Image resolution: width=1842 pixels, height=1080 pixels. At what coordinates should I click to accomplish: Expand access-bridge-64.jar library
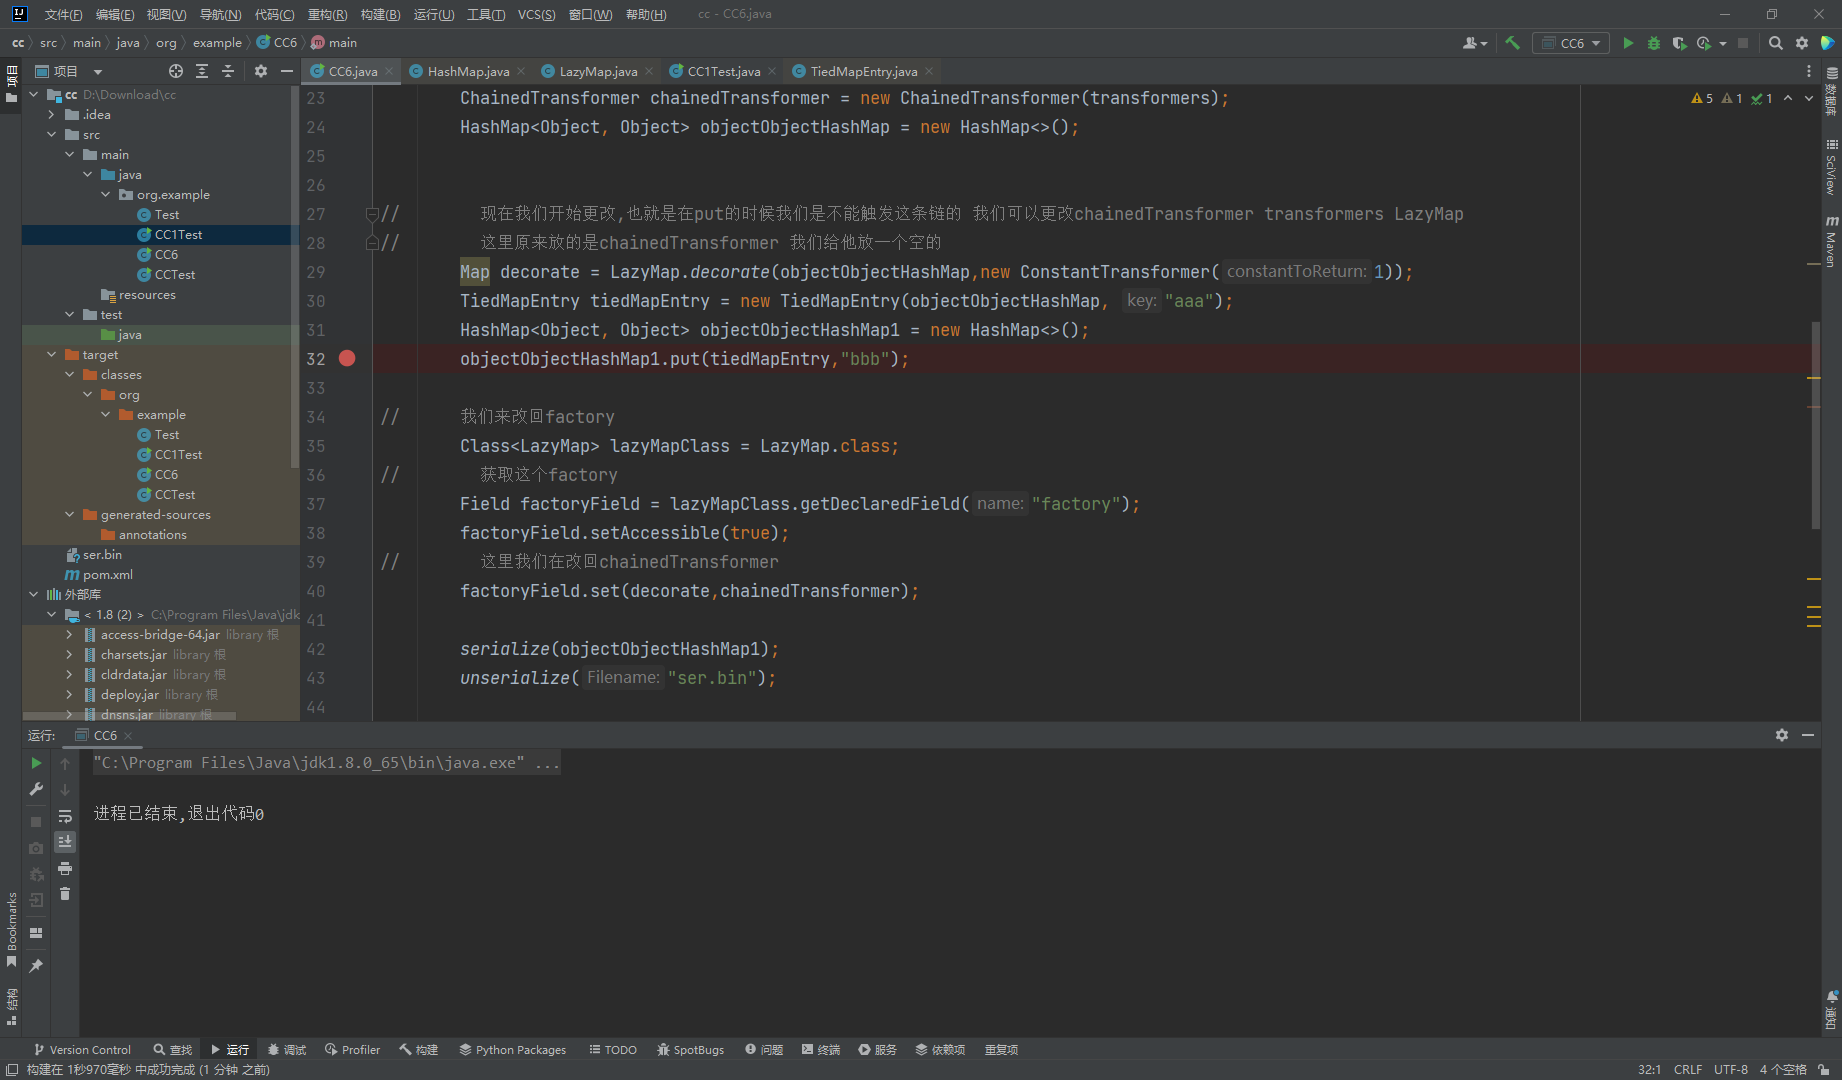click(x=70, y=635)
